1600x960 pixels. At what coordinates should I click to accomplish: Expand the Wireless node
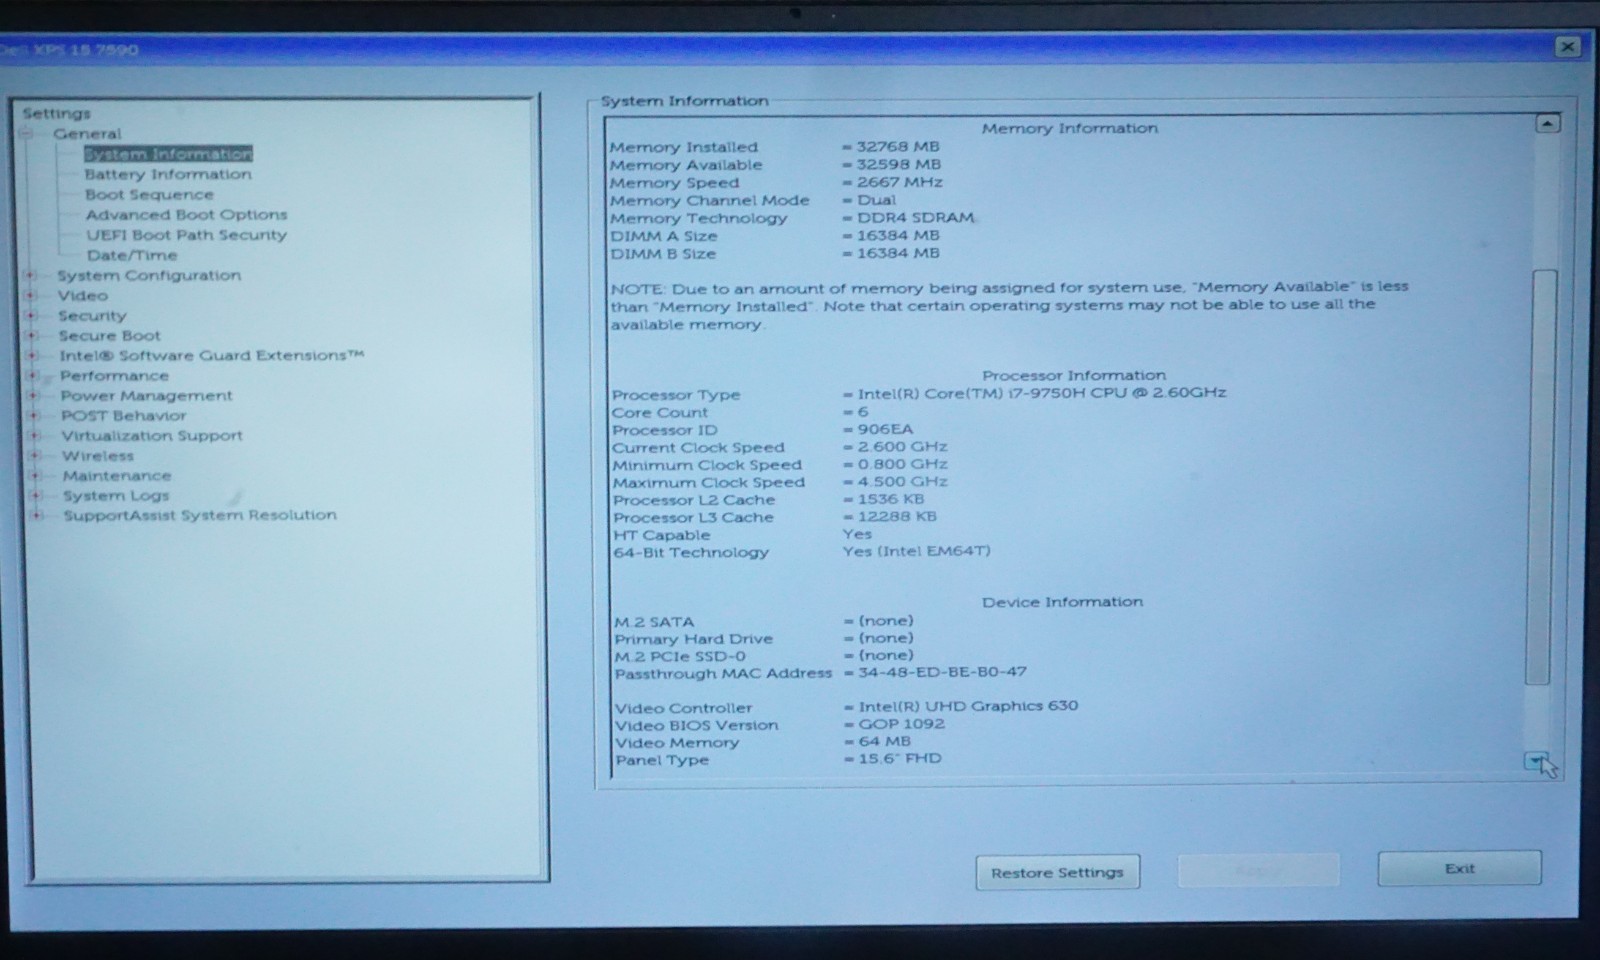pyautogui.click(x=34, y=455)
